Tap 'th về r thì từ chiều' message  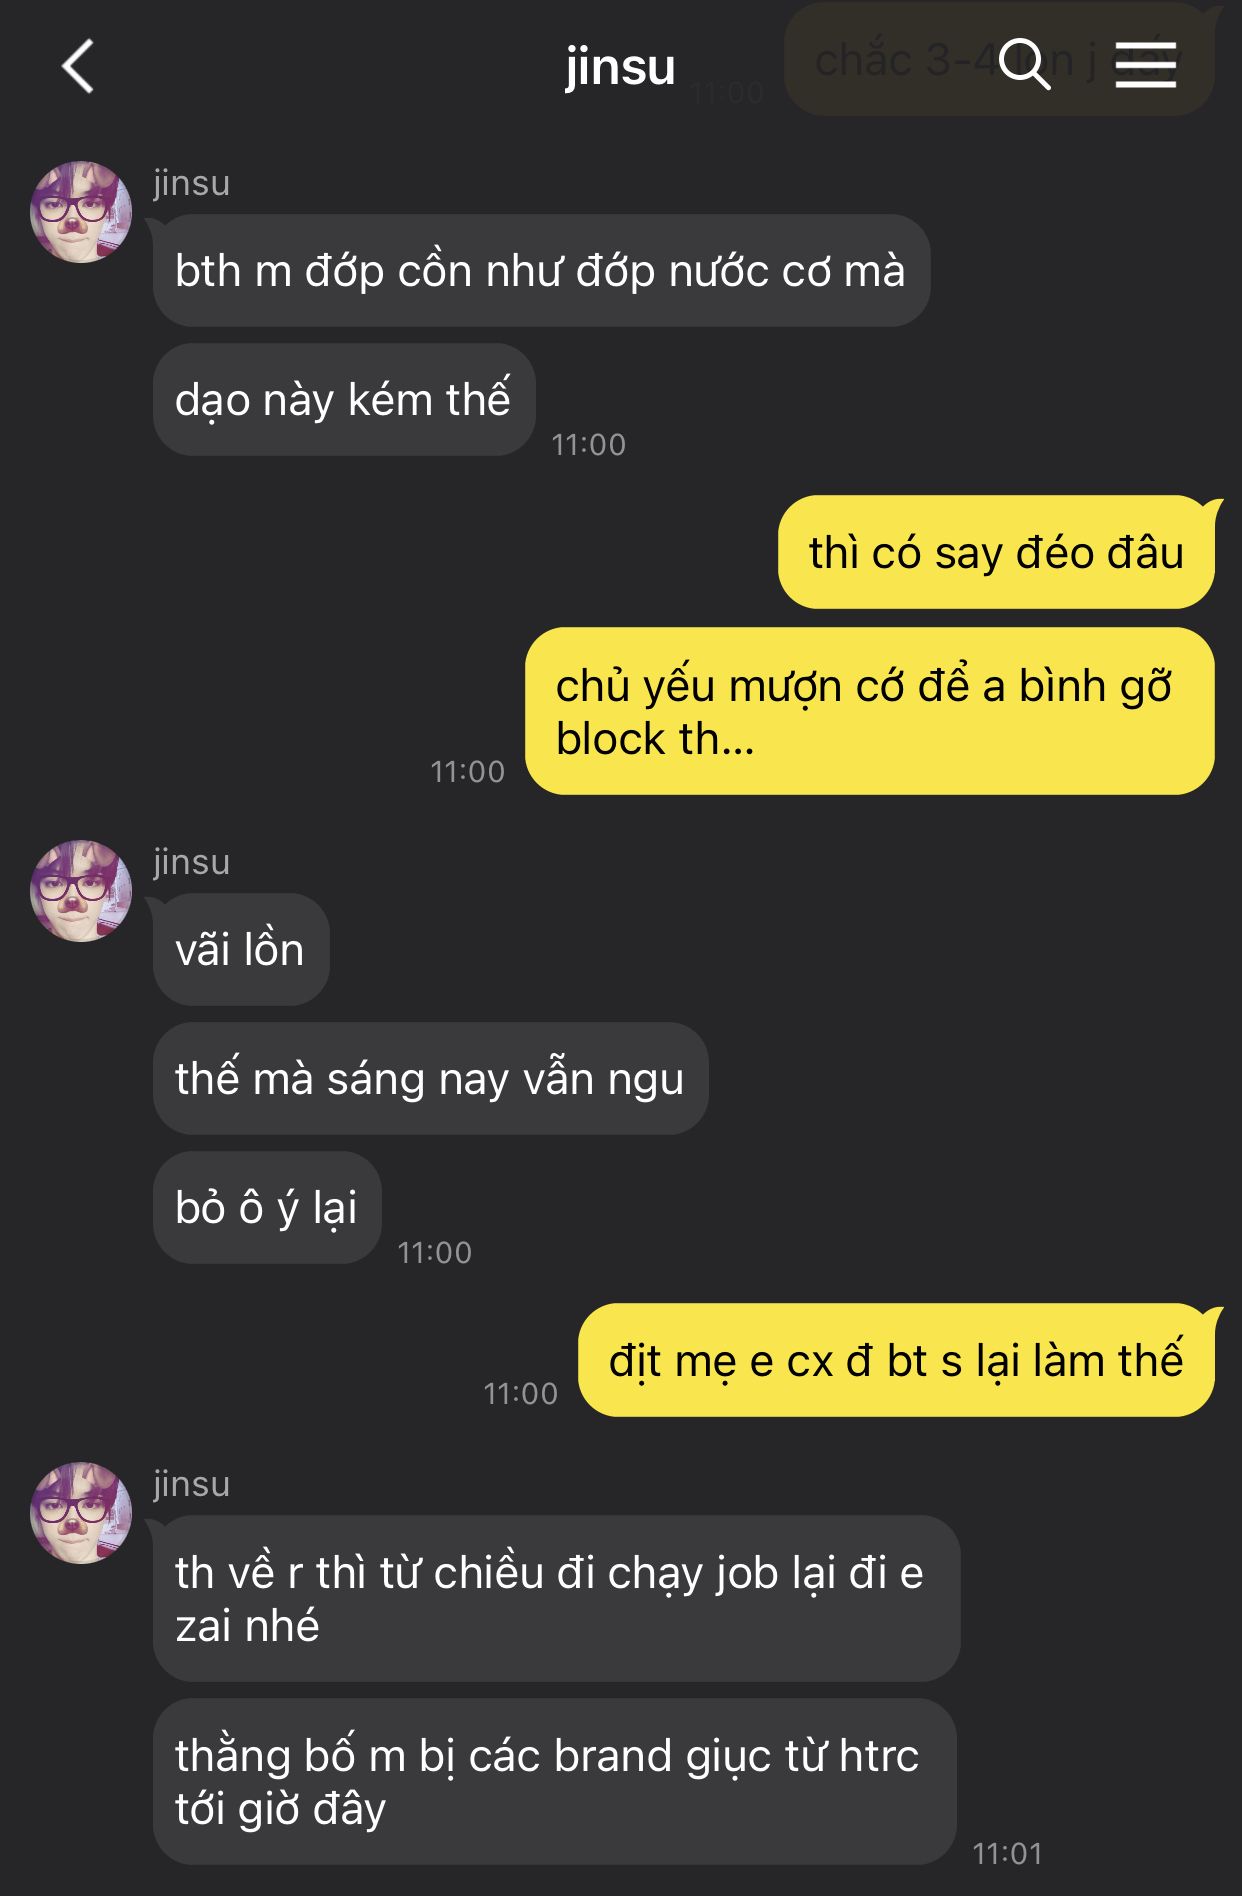tap(556, 1598)
